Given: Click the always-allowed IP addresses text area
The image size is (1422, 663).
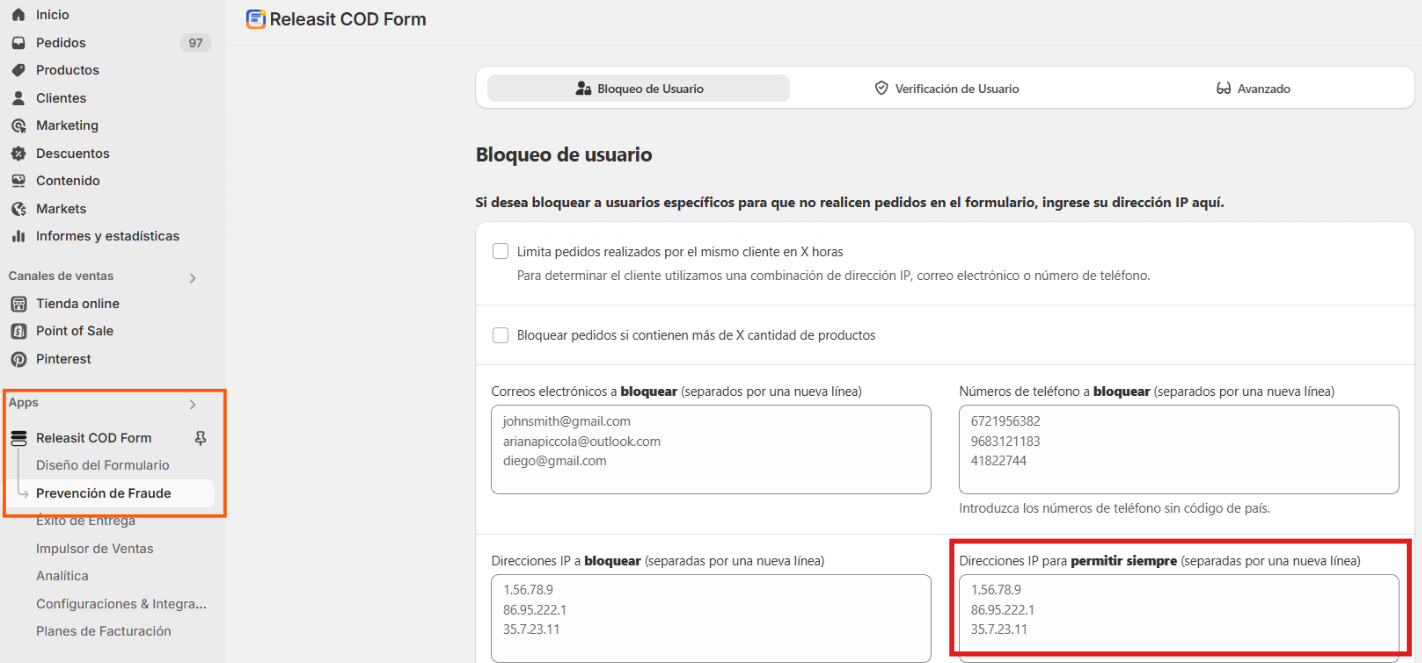Looking at the screenshot, I should click(1179, 618).
